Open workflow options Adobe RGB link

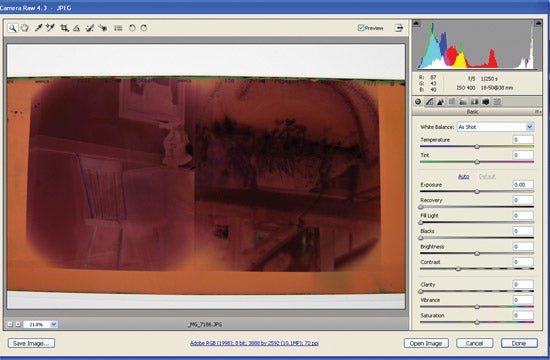point(254,343)
